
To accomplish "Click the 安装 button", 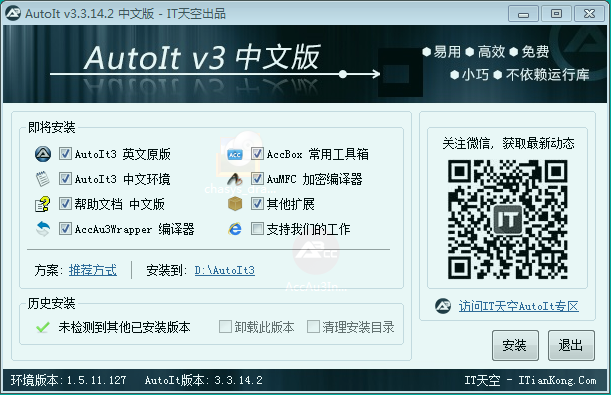I will tap(515, 346).
